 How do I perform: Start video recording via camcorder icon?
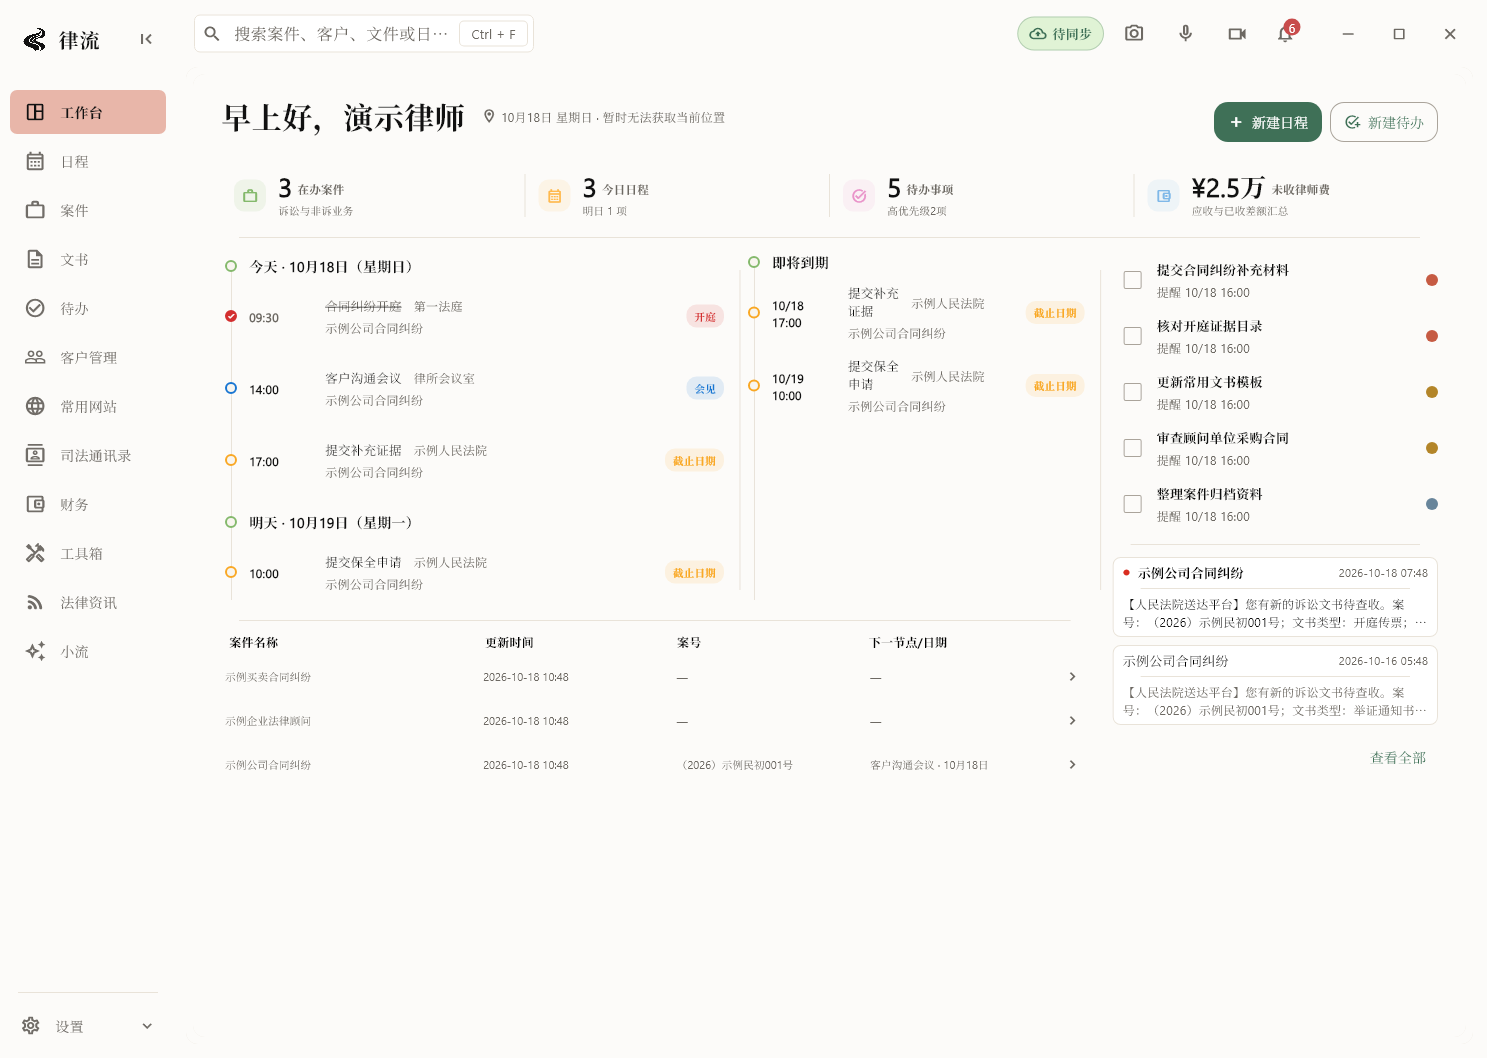click(1237, 33)
